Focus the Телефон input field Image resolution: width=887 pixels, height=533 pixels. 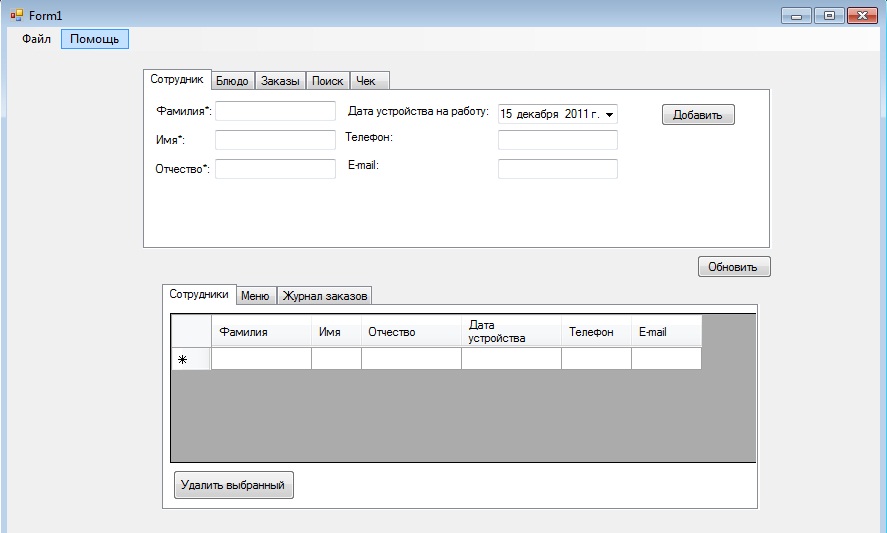558,140
